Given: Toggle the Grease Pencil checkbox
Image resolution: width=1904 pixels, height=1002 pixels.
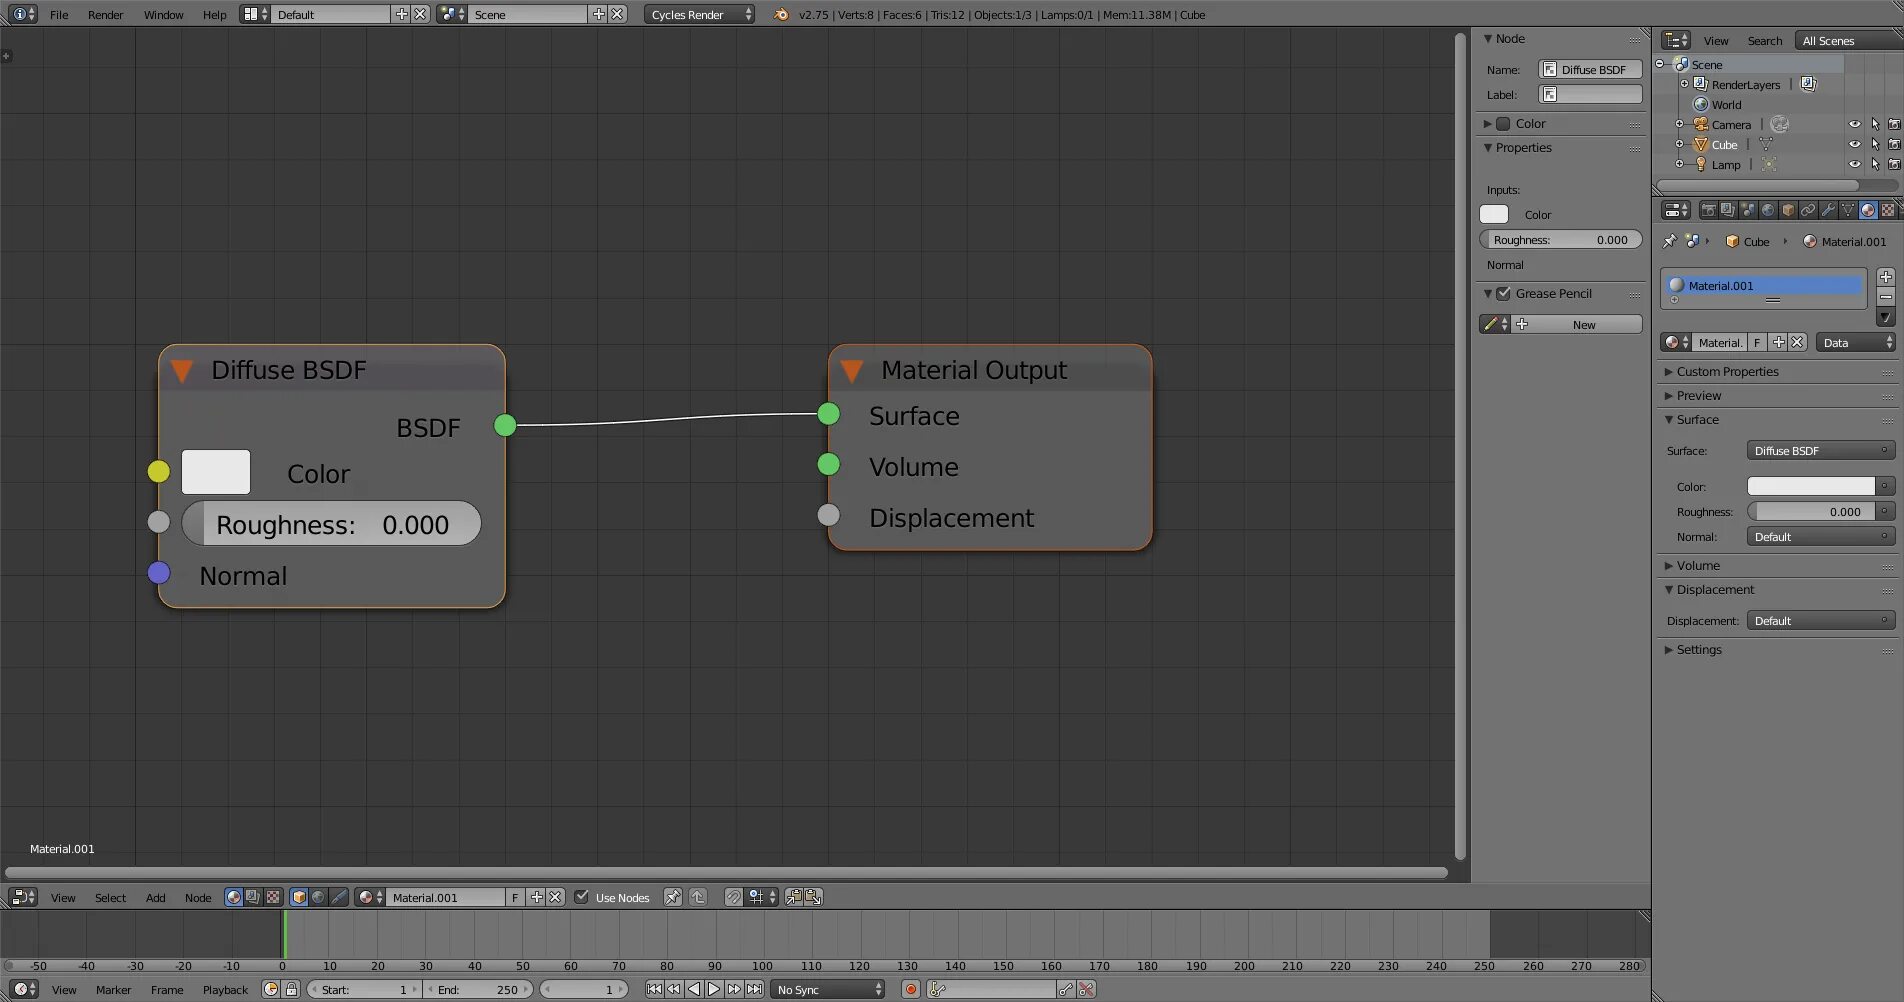Looking at the screenshot, I should tap(1503, 293).
